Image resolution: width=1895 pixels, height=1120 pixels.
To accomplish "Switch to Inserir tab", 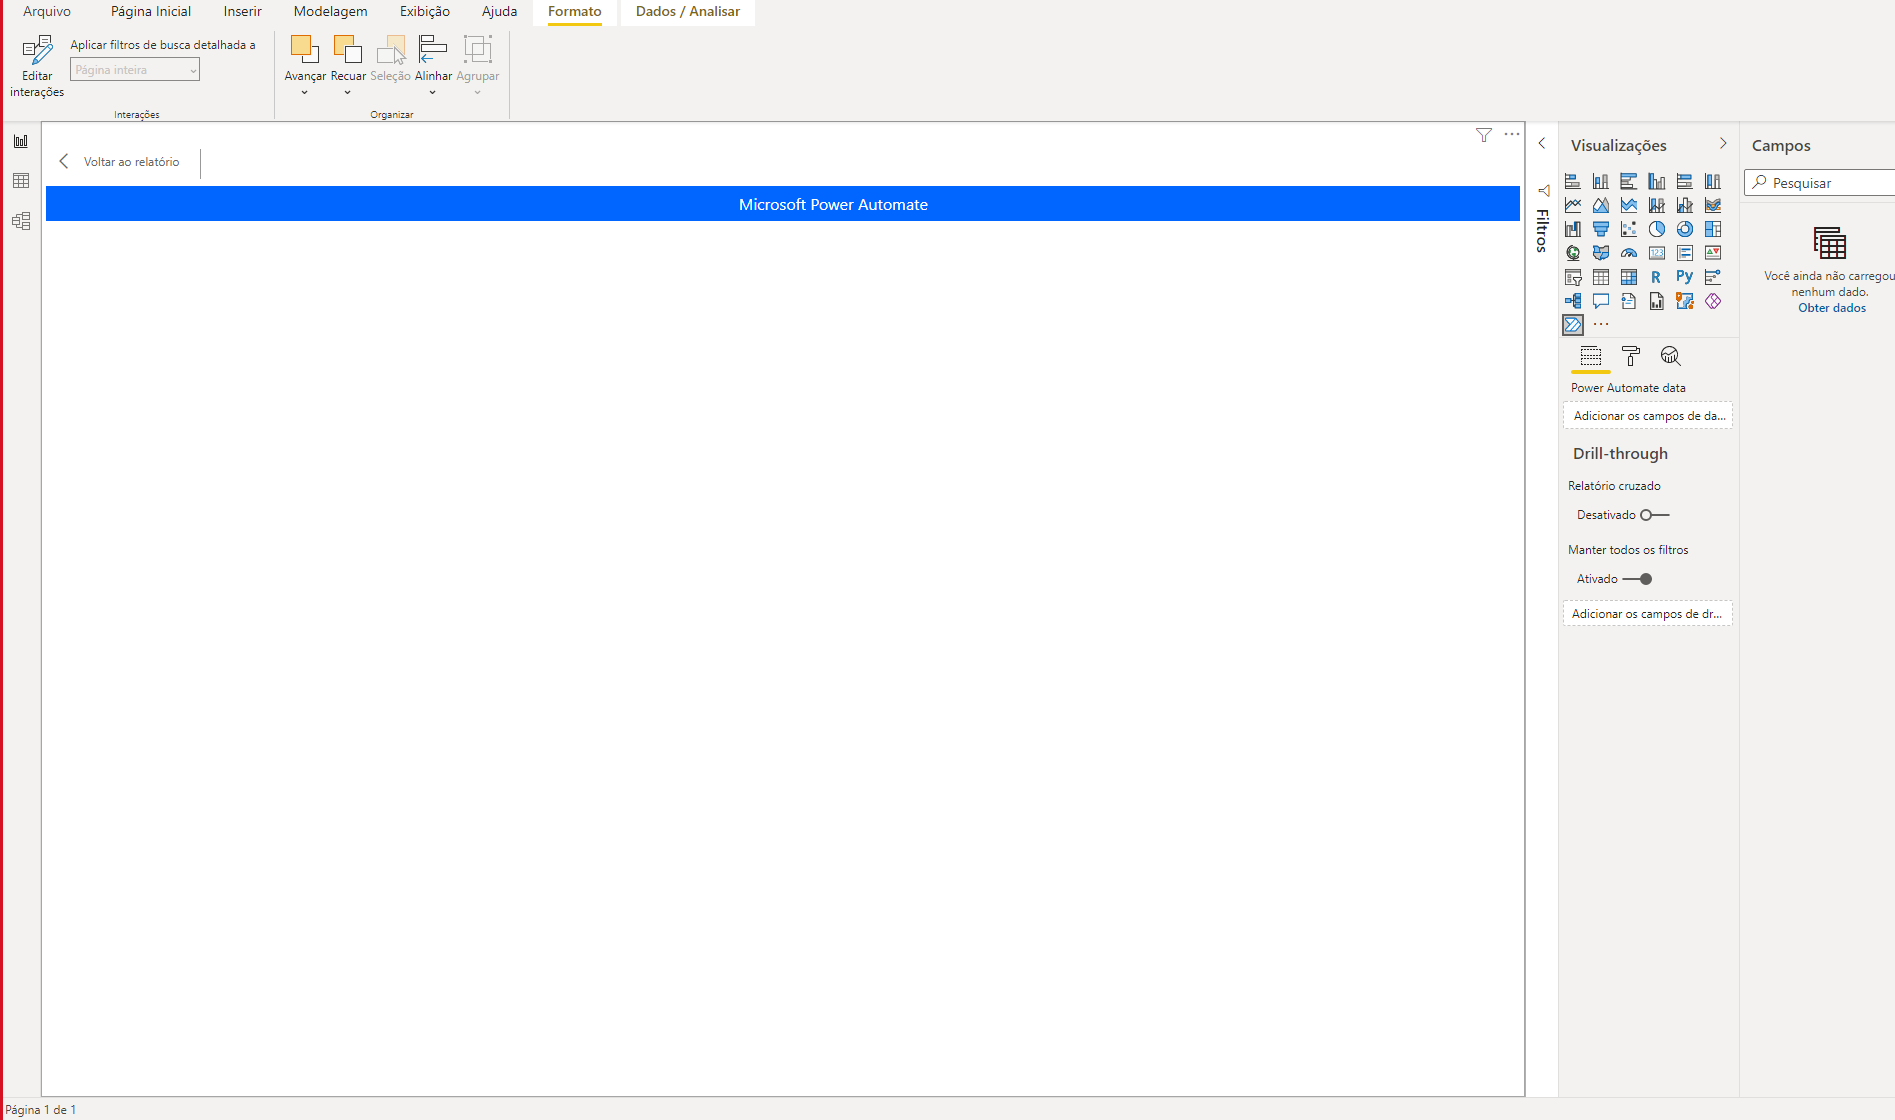I will point(243,11).
